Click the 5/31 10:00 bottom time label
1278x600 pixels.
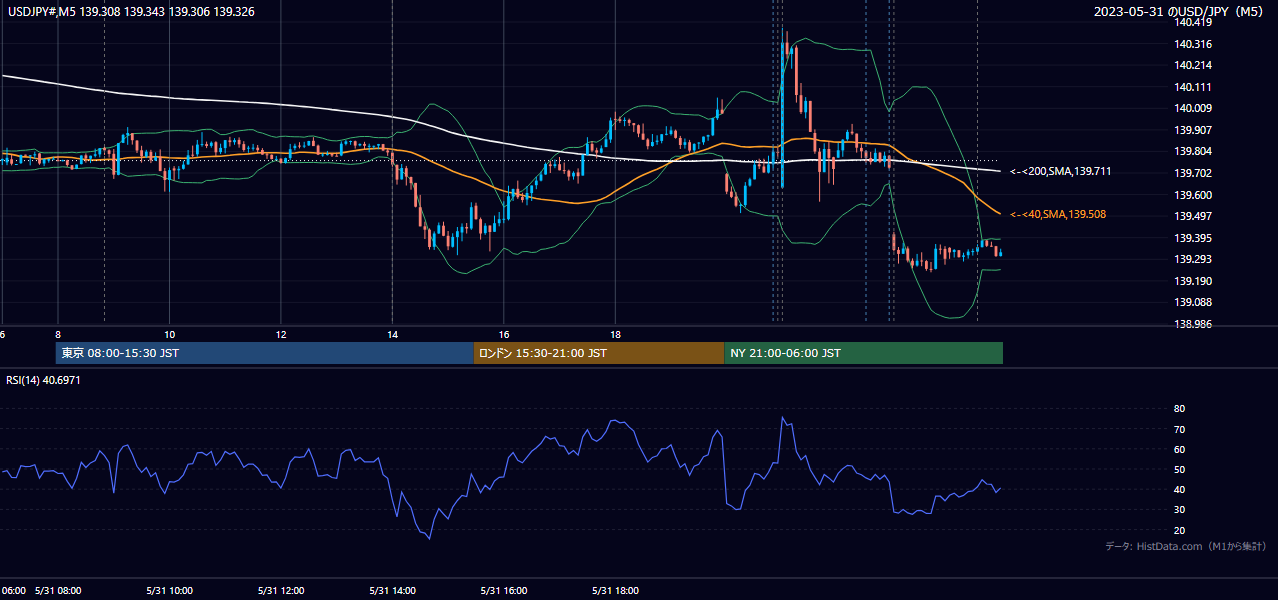point(170,590)
